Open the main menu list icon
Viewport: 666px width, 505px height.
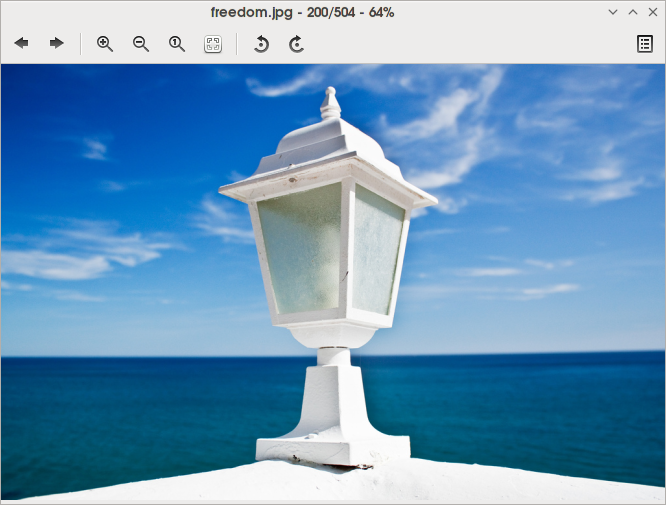coord(645,44)
